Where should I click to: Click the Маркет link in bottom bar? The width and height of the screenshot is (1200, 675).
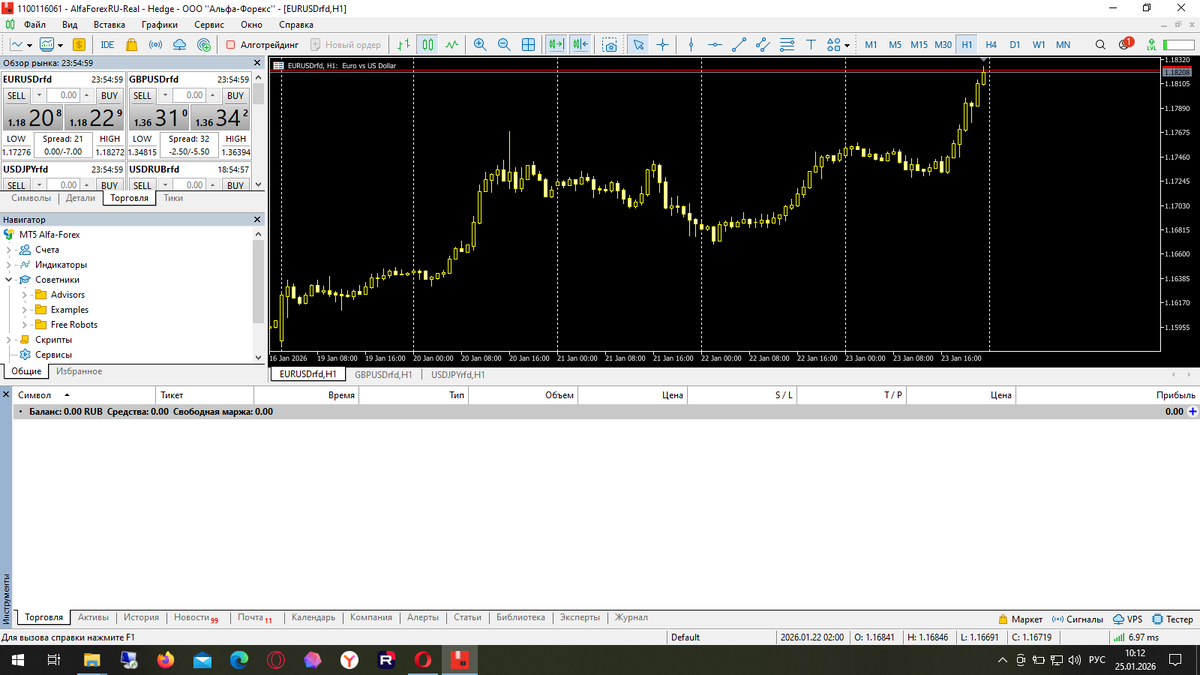coord(1020,619)
